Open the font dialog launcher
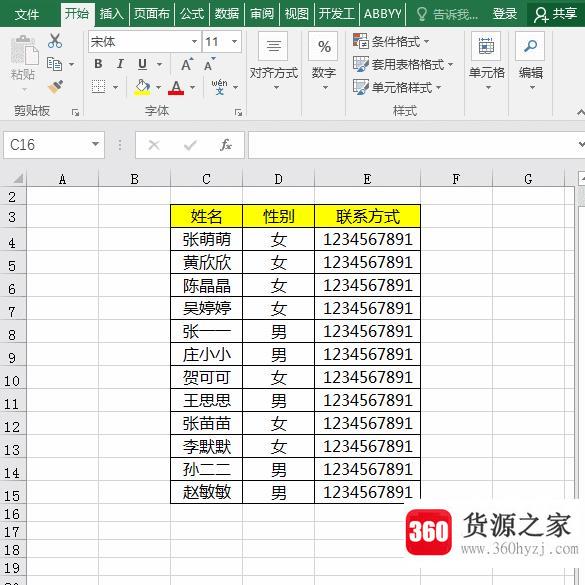 pos(238,112)
